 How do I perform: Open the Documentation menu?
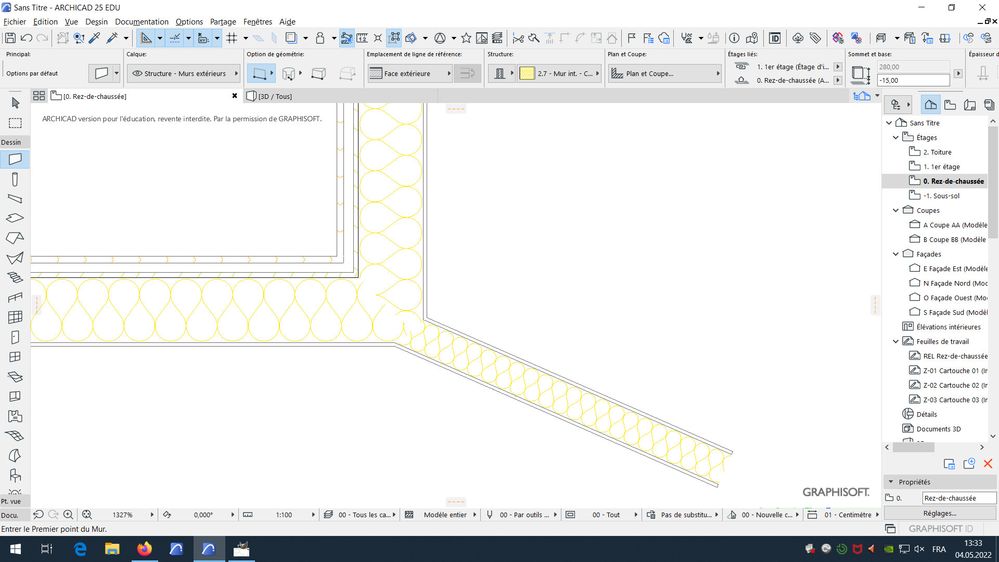[x=140, y=21]
